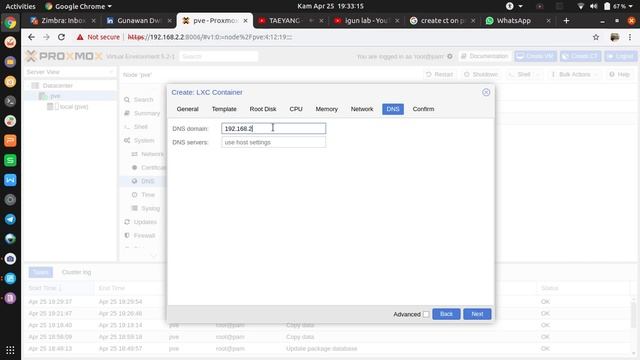The width and height of the screenshot is (640, 360).
Task: Click the user settings gear icon
Action: [x=450, y=56]
